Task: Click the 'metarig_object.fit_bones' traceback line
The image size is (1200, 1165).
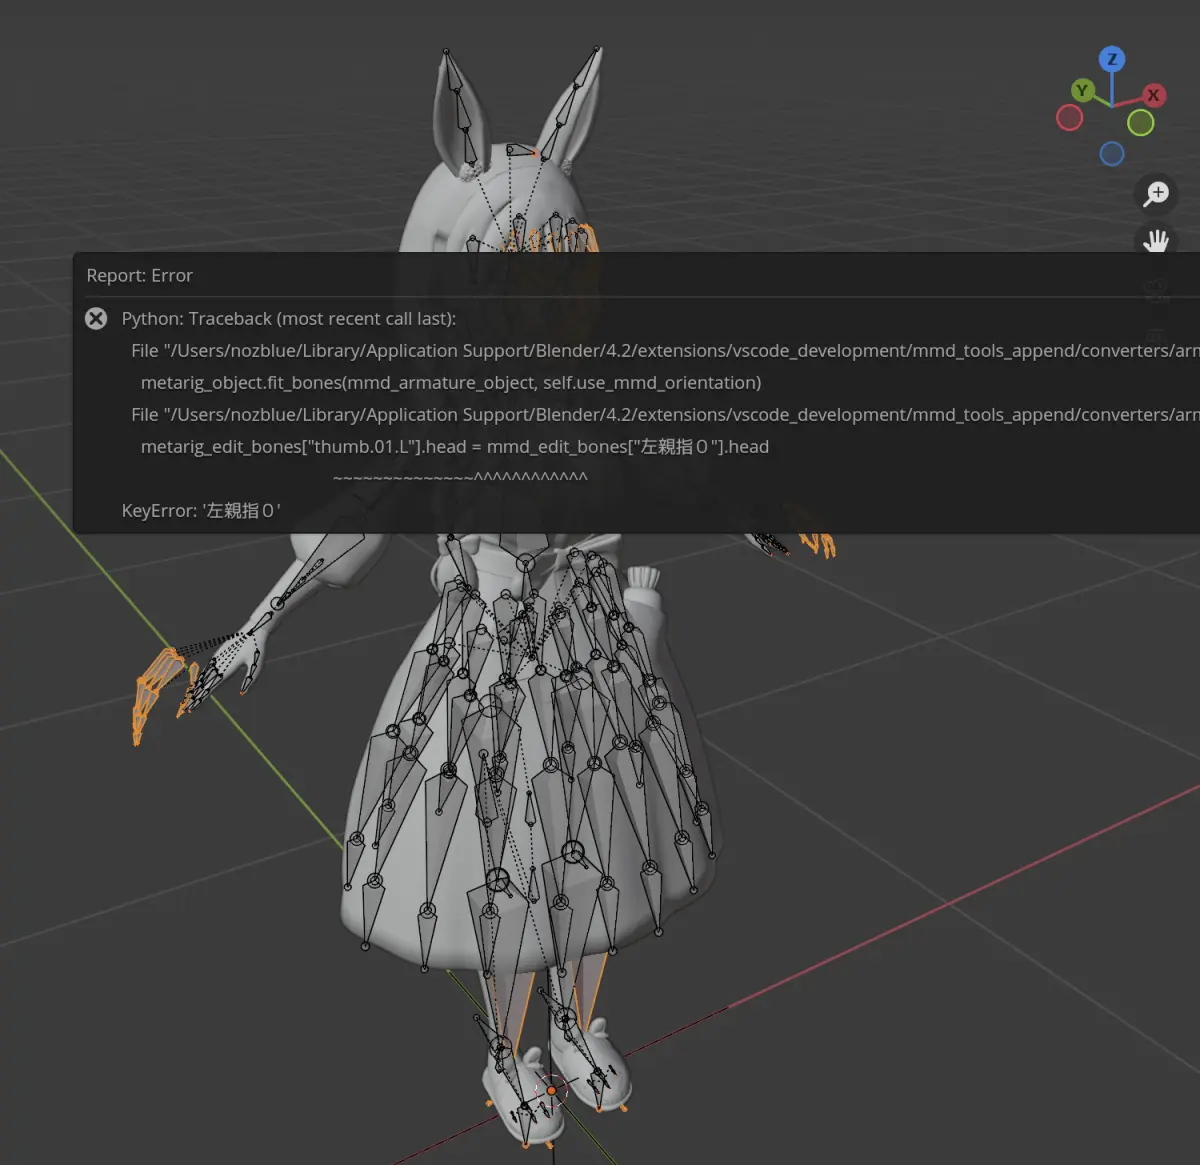Action: click(x=451, y=383)
